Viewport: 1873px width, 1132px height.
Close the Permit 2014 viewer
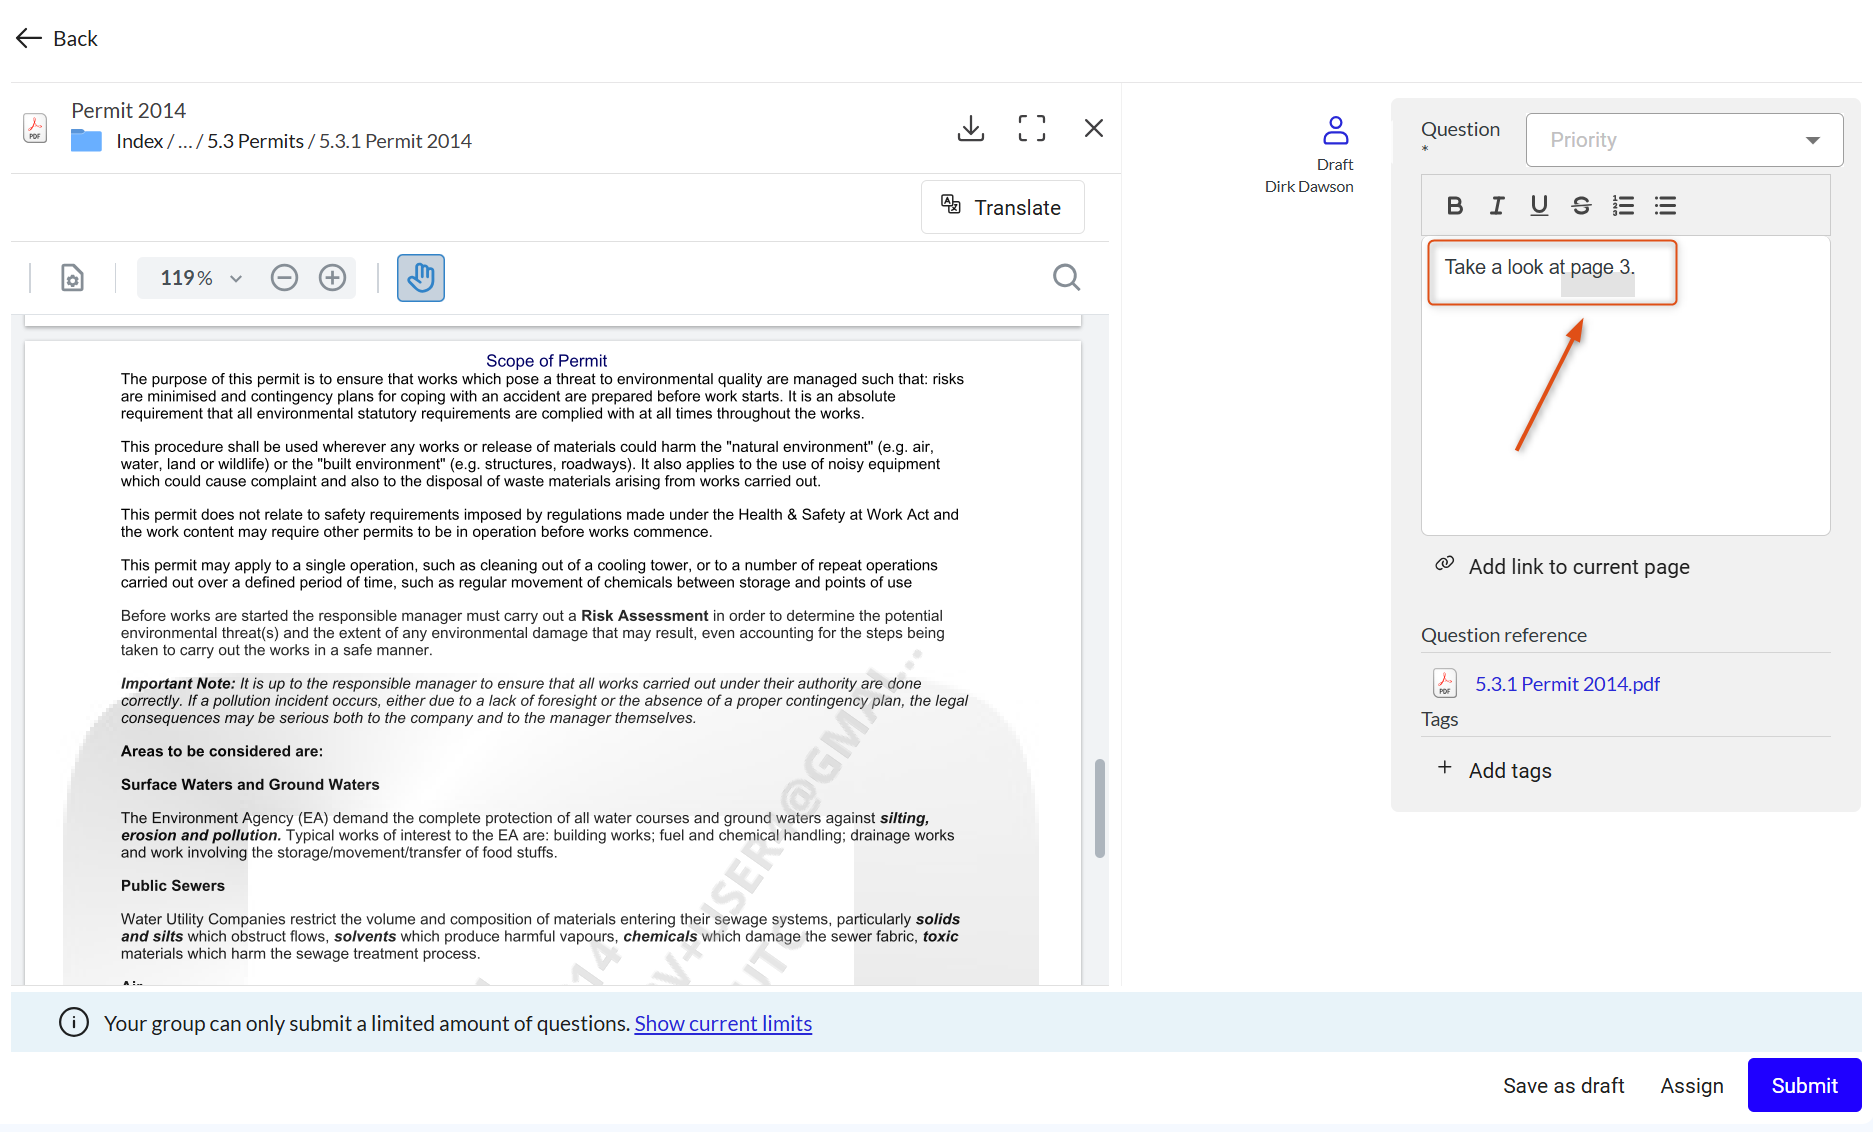pyautogui.click(x=1094, y=128)
